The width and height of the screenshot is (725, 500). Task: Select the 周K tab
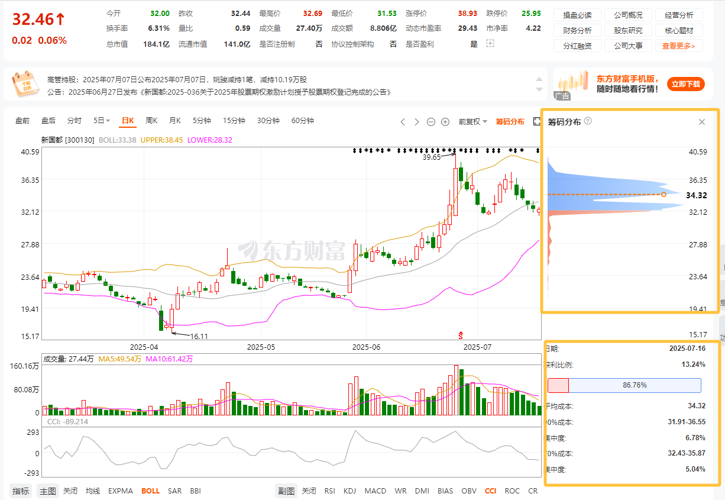pos(151,120)
